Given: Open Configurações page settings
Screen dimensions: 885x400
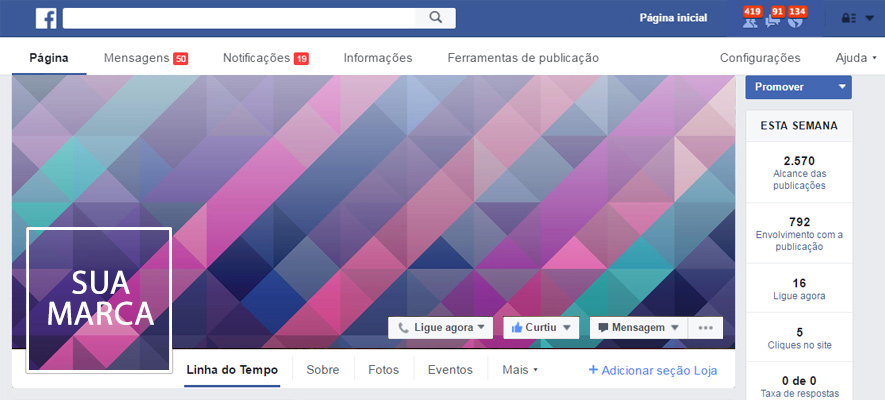Looking at the screenshot, I should 760,58.
